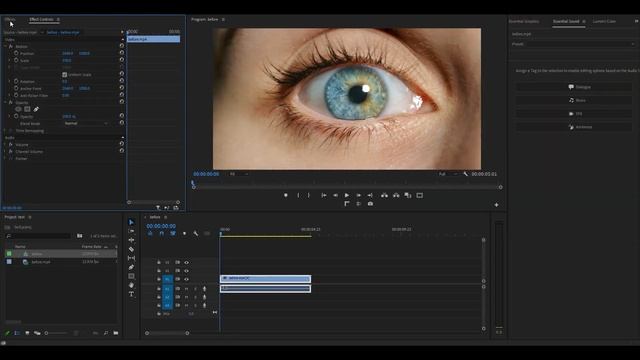Screen dimensions: 640x360
Task: Toggle the Uniform Scale checkbox
Action: (x=64, y=75)
